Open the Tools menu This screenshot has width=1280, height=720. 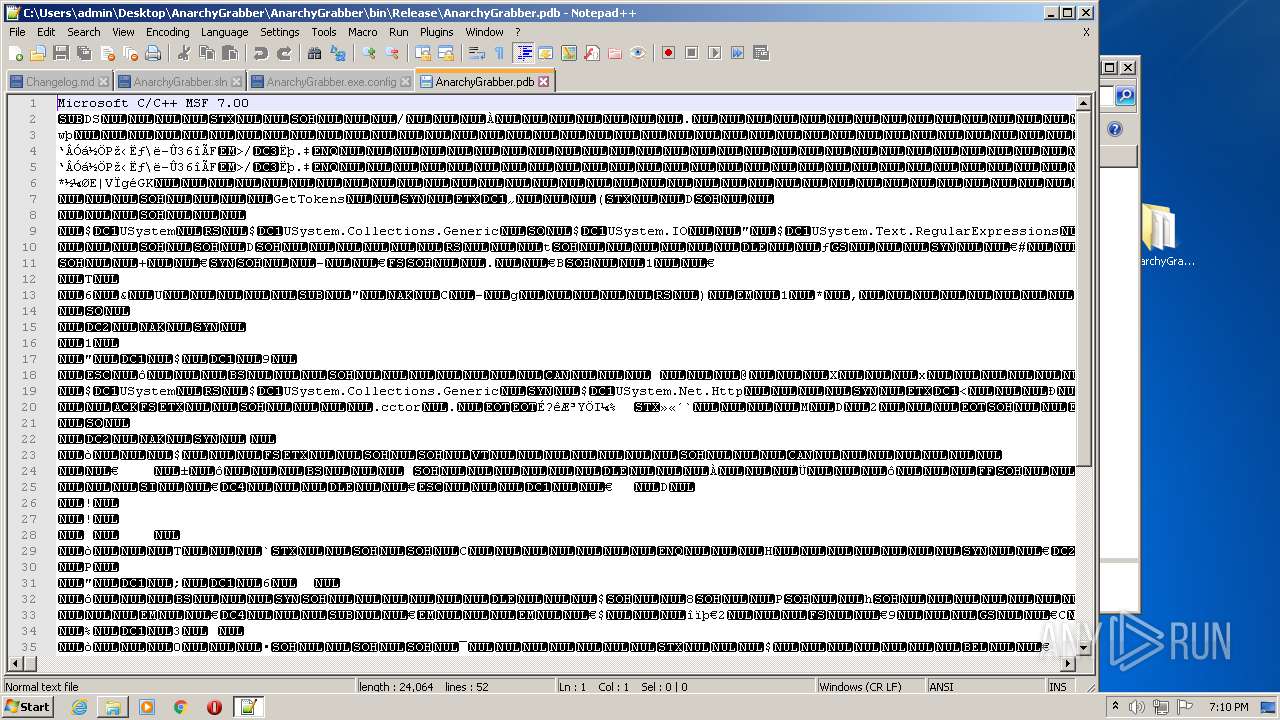pos(324,32)
